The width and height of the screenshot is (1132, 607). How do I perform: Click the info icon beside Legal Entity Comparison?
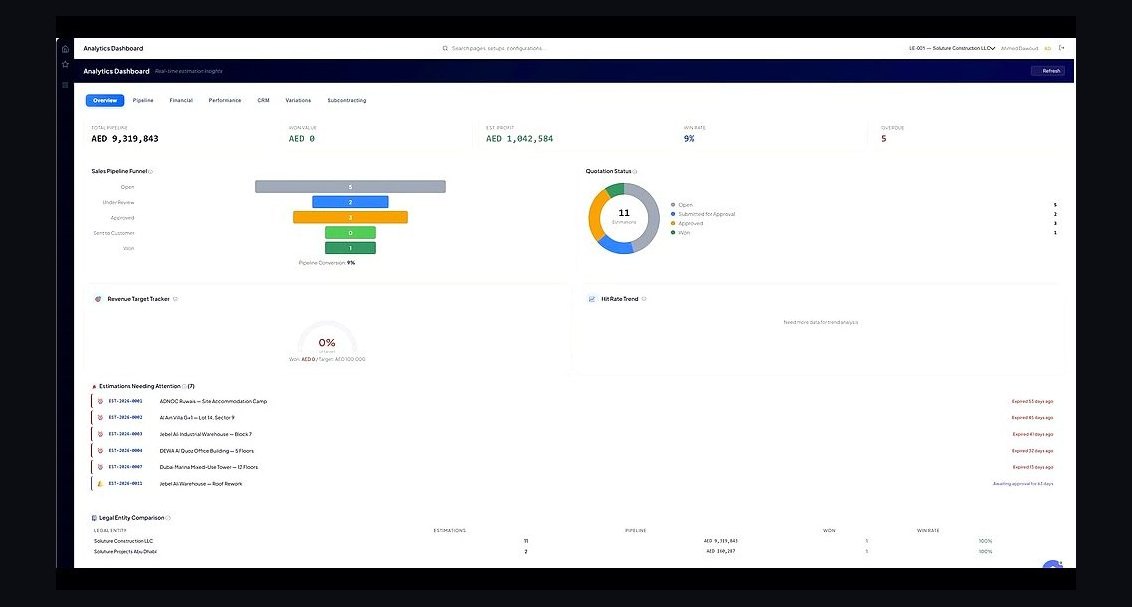[x=168, y=518]
